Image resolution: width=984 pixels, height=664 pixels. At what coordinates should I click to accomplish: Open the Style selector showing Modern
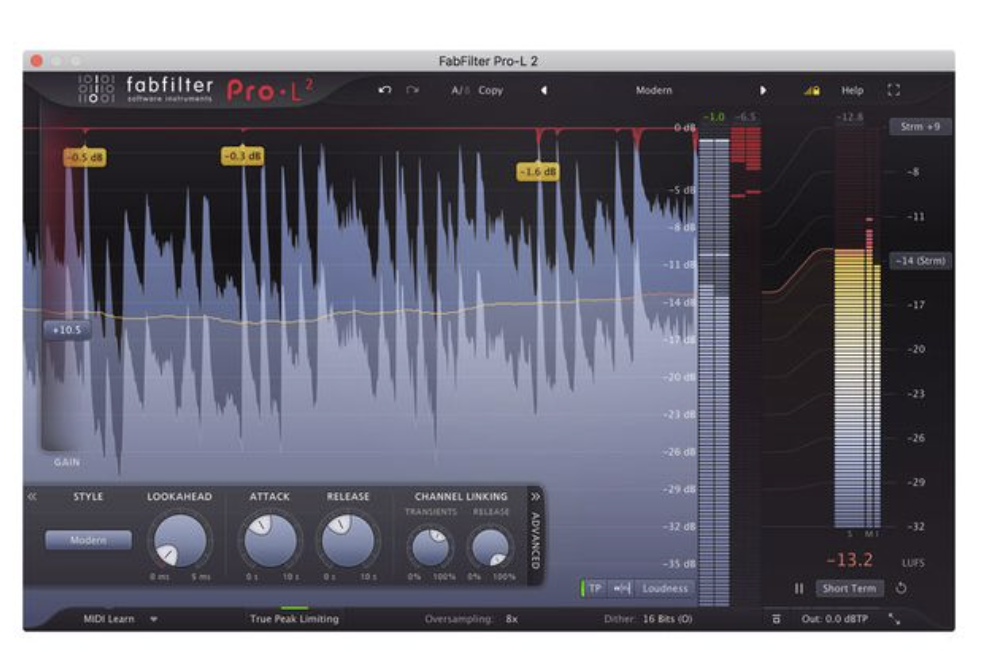click(88, 540)
